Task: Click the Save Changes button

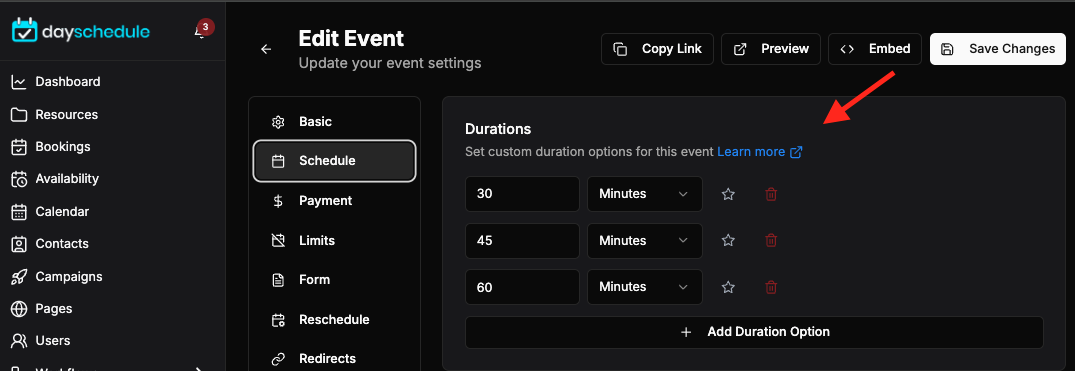Action: pos(998,49)
